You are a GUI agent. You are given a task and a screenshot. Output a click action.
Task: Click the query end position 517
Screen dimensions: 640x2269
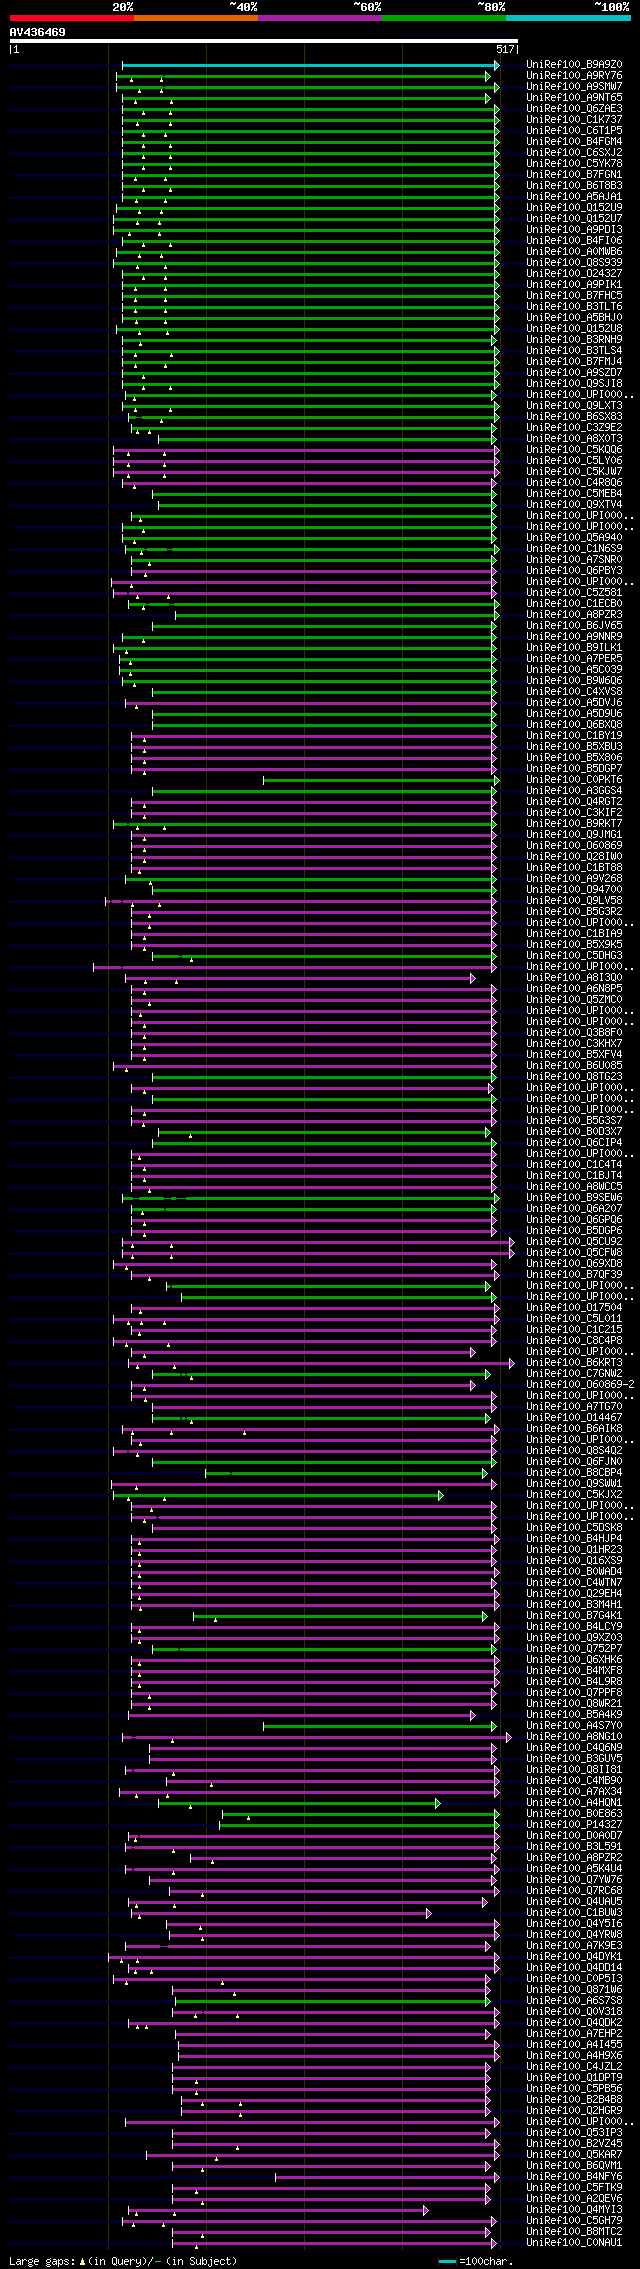[x=505, y=49]
